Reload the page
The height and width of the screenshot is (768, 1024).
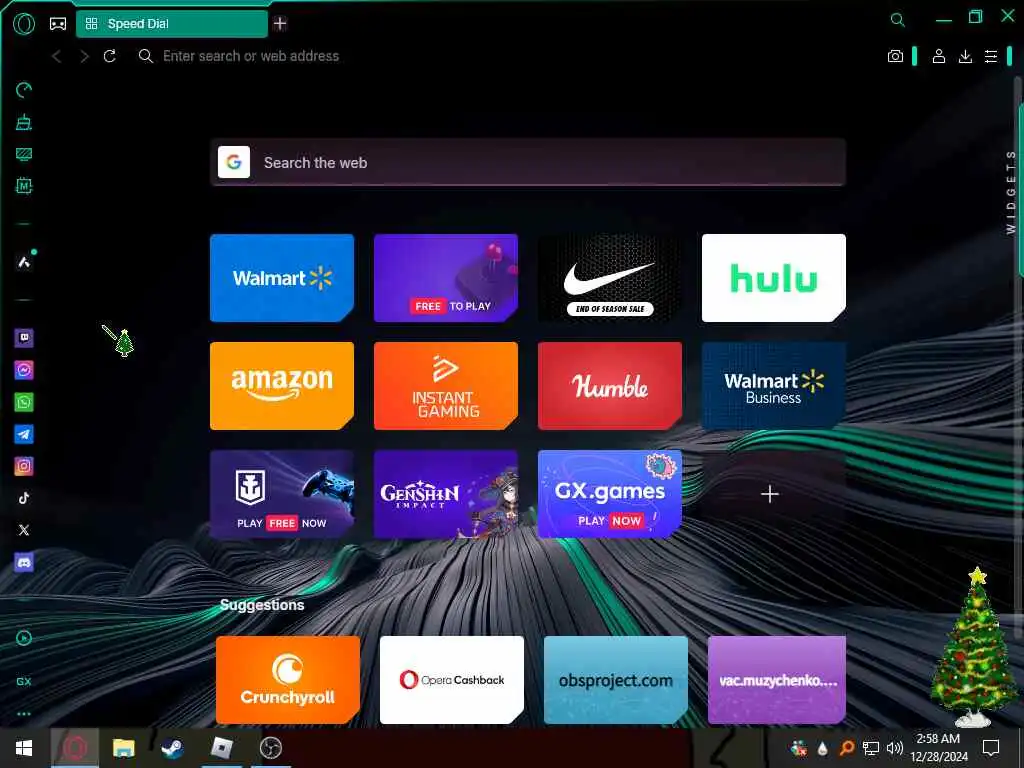tap(110, 56)
